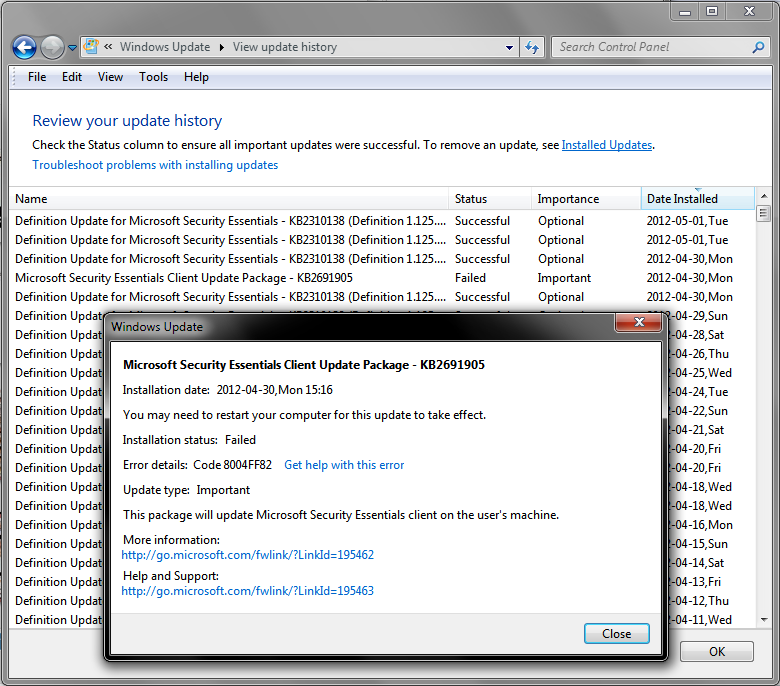This screenshot has width=780, height=686.
Task: Click the error Code 8004FF82 text
Action: click(x=232, y=465)
